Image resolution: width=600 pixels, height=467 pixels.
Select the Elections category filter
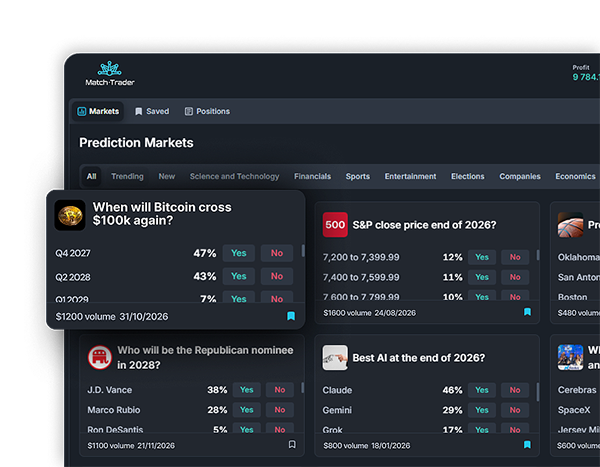tap(467, 176)
